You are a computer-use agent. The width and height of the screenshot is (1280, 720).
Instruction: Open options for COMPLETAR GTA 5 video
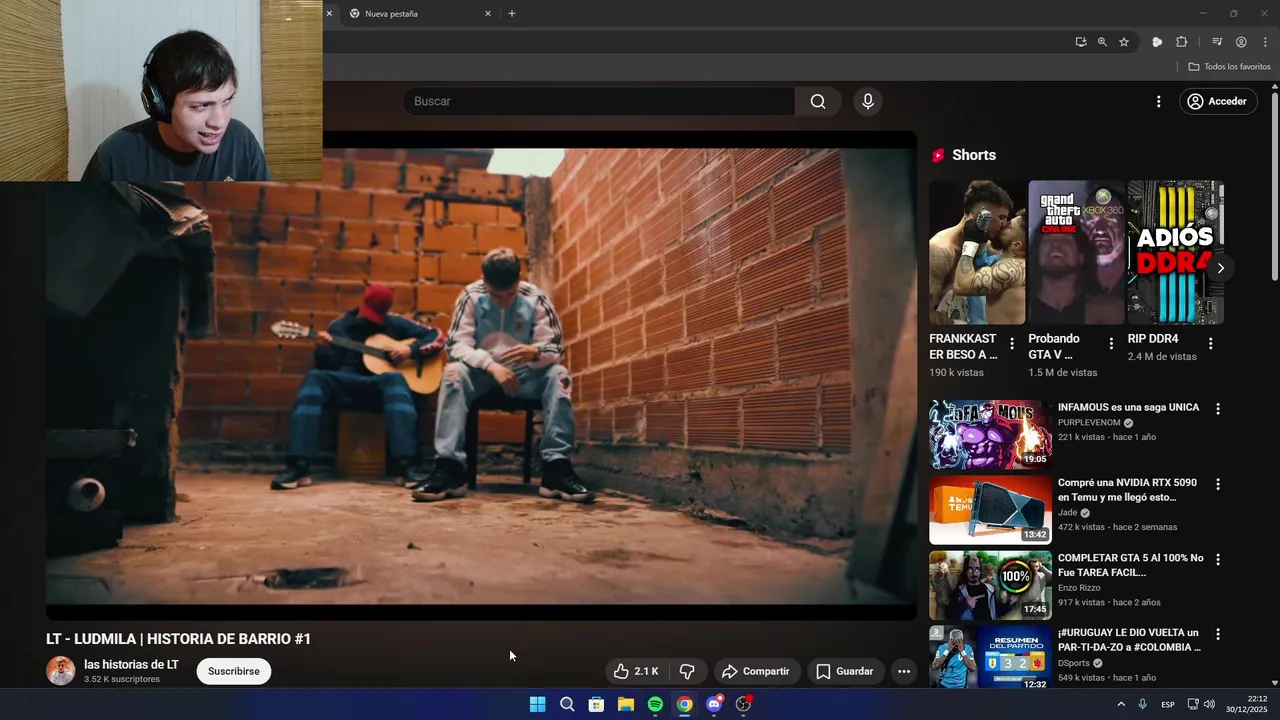[x=1218, y=559]
